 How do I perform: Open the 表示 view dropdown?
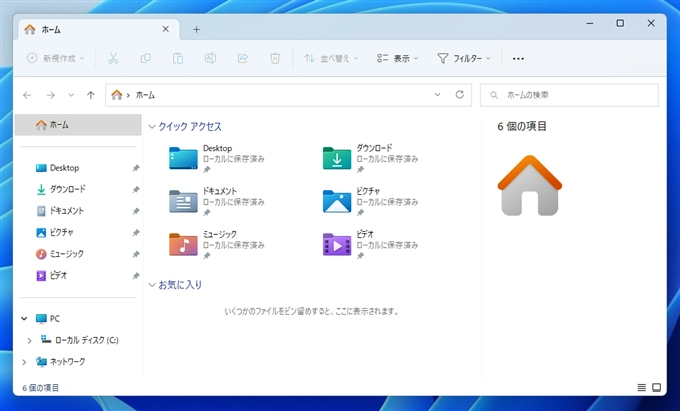(398, 58)
